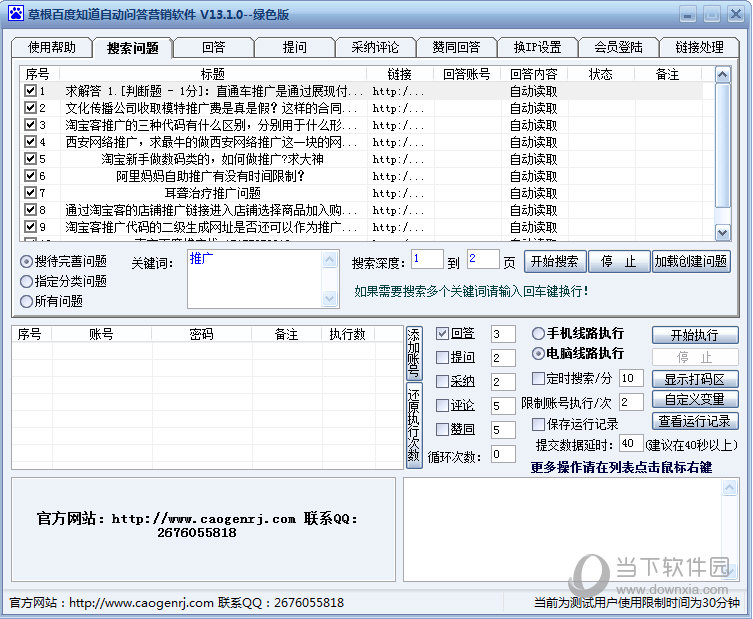Viewport: 753px width, 619px height.
Task: Open the 采纳评论 tab
Action: 375,47
